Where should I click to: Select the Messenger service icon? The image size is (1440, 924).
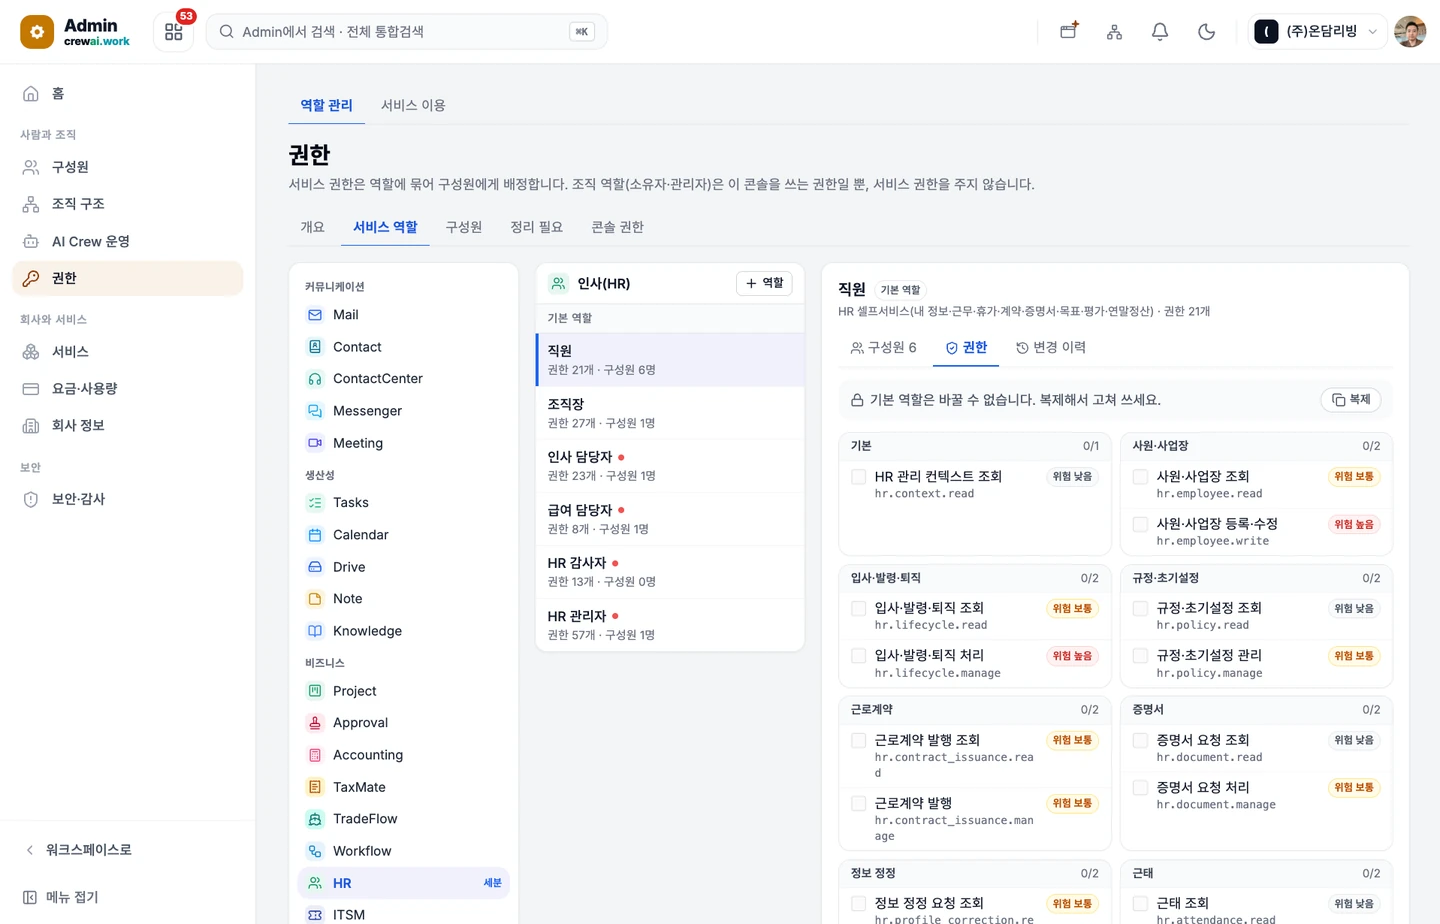point(315,411)
